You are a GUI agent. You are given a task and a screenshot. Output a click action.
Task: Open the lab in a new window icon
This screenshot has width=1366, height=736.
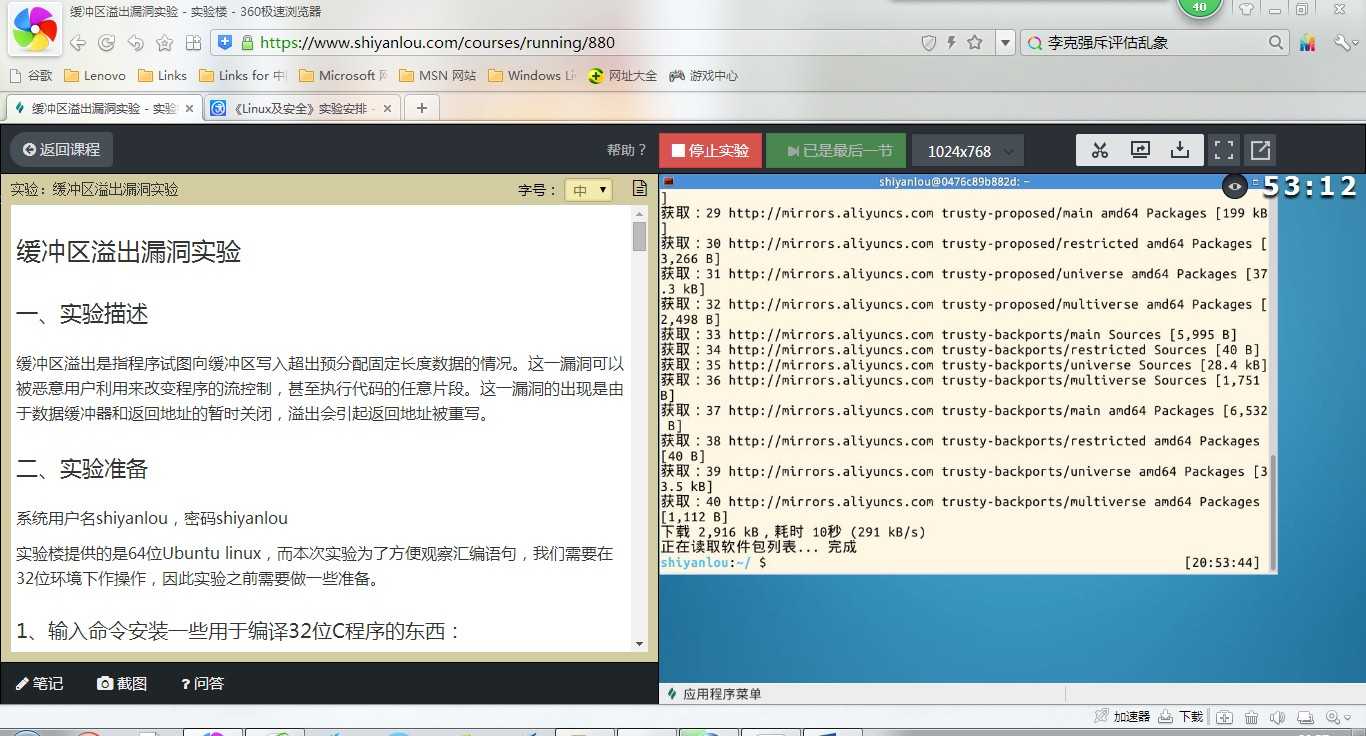click(1260, 150)
